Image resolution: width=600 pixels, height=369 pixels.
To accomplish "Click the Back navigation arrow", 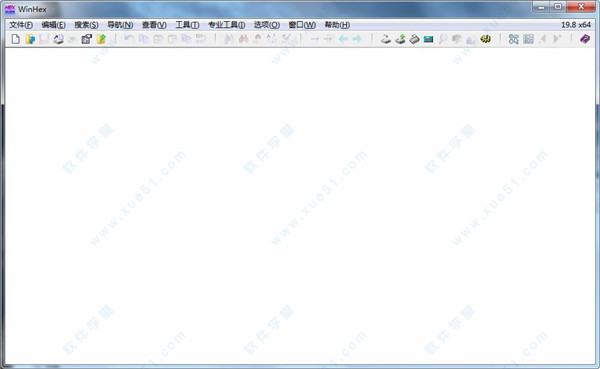I will tap(343, 39).
